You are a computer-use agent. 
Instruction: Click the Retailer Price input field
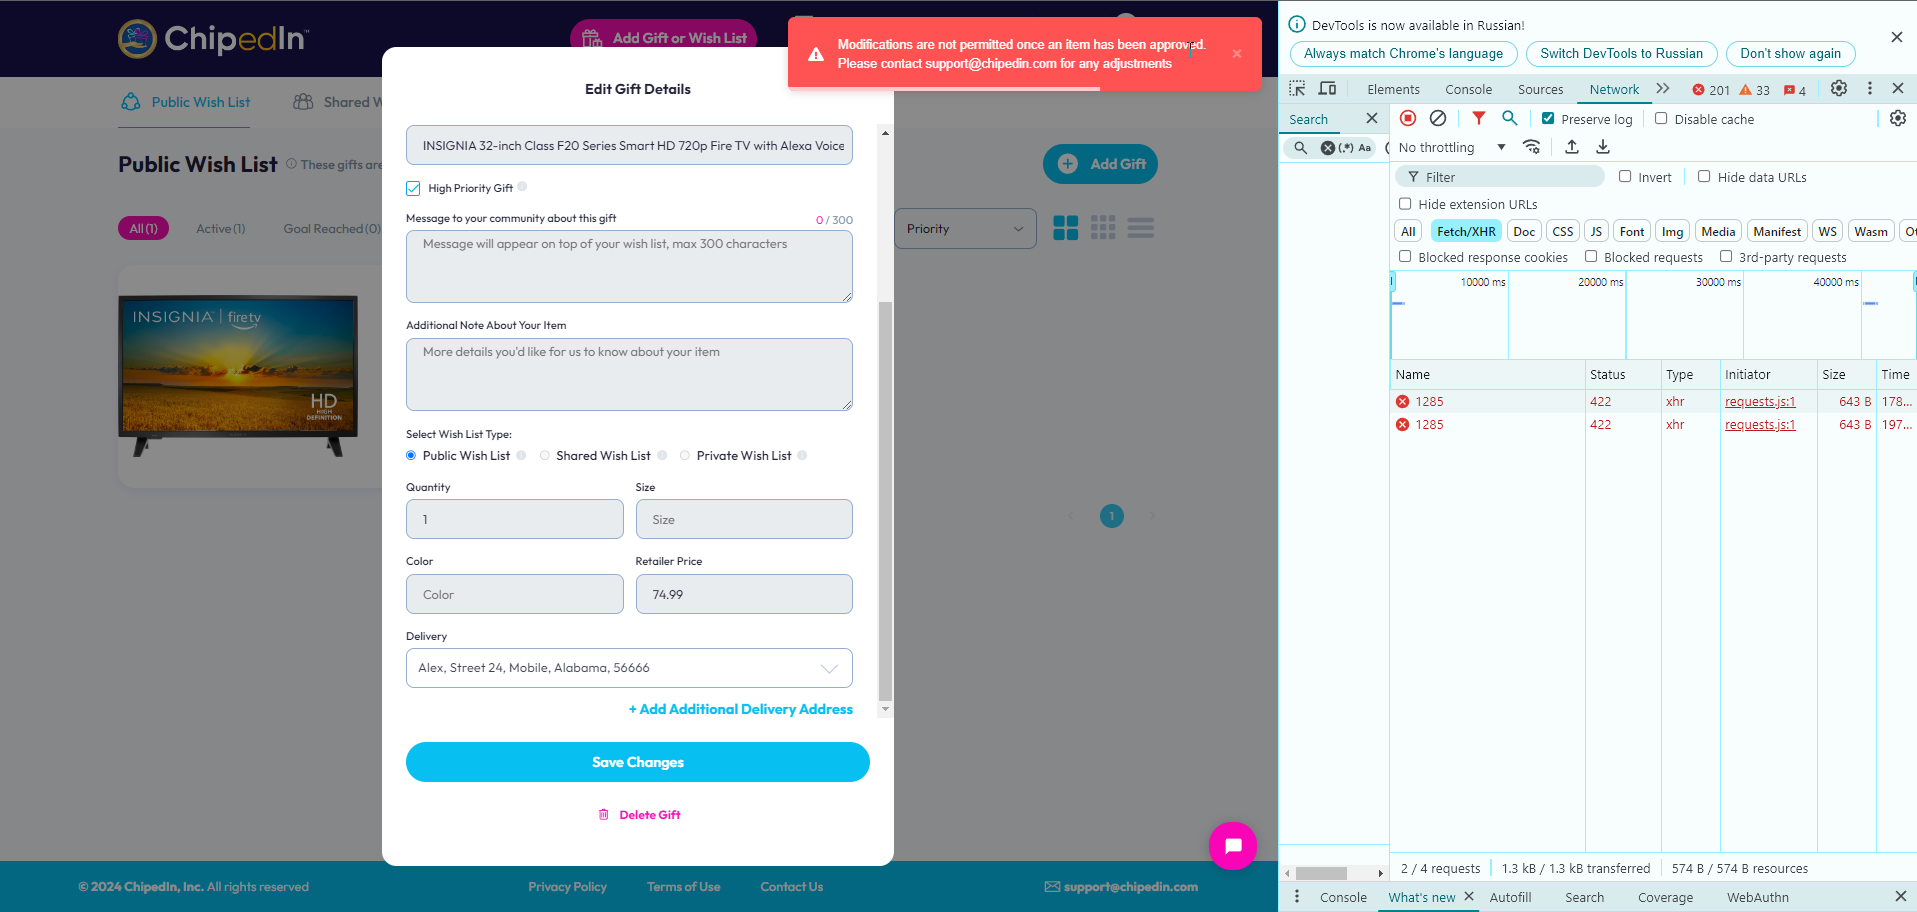[744, 594]
